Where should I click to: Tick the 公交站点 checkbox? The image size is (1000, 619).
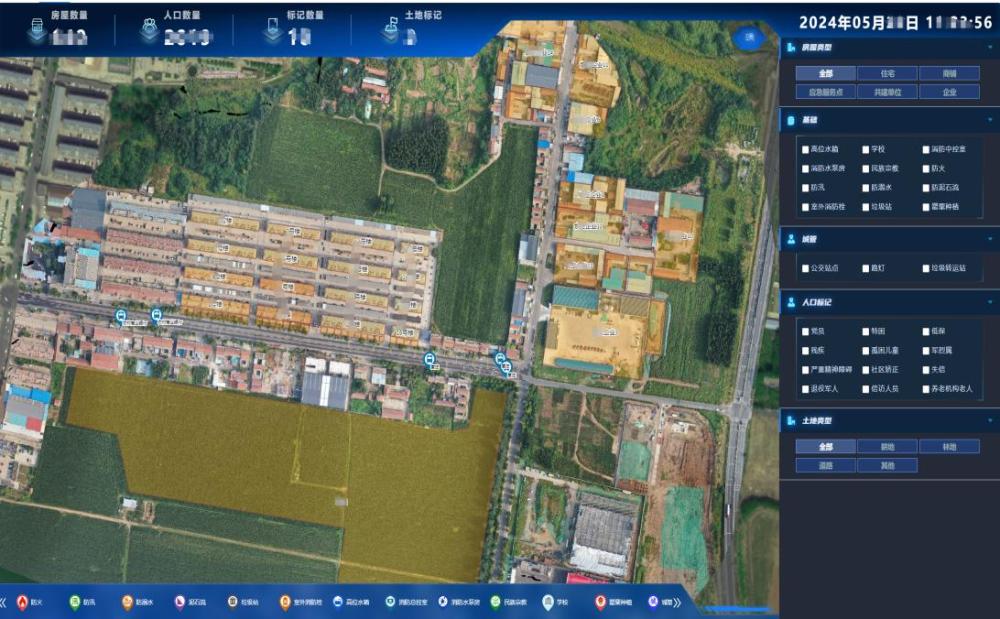(806, 268)
